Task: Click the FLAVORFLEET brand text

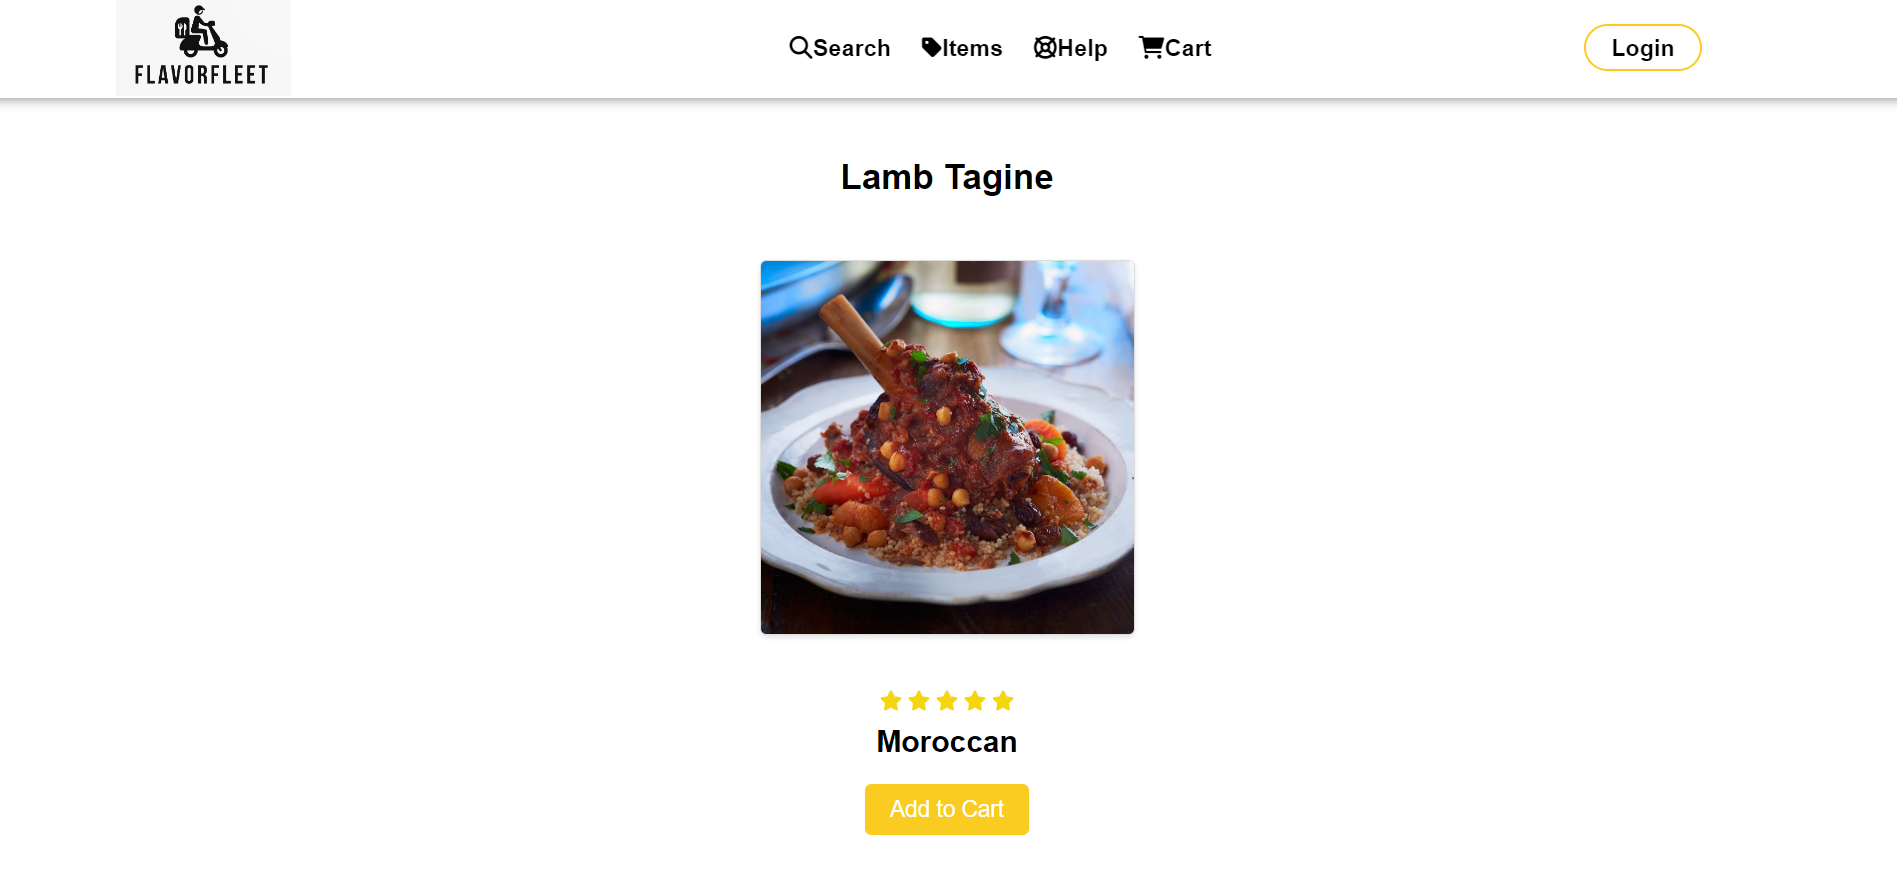Action: pos(201,75)
